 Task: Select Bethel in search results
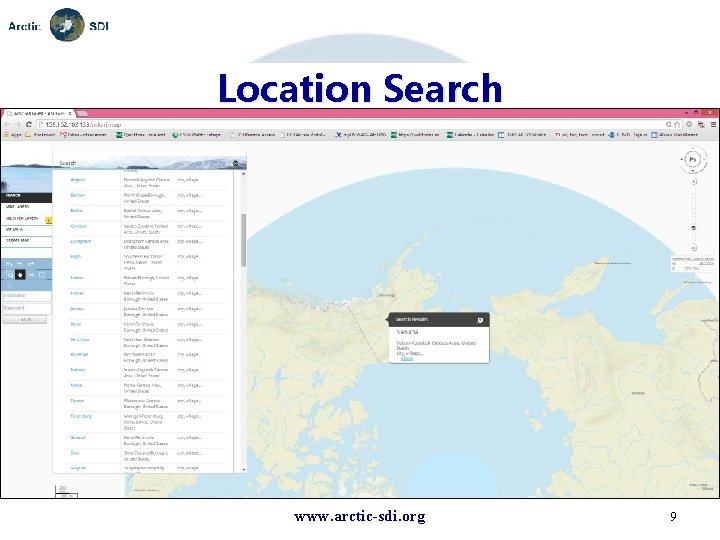[76, 211]
